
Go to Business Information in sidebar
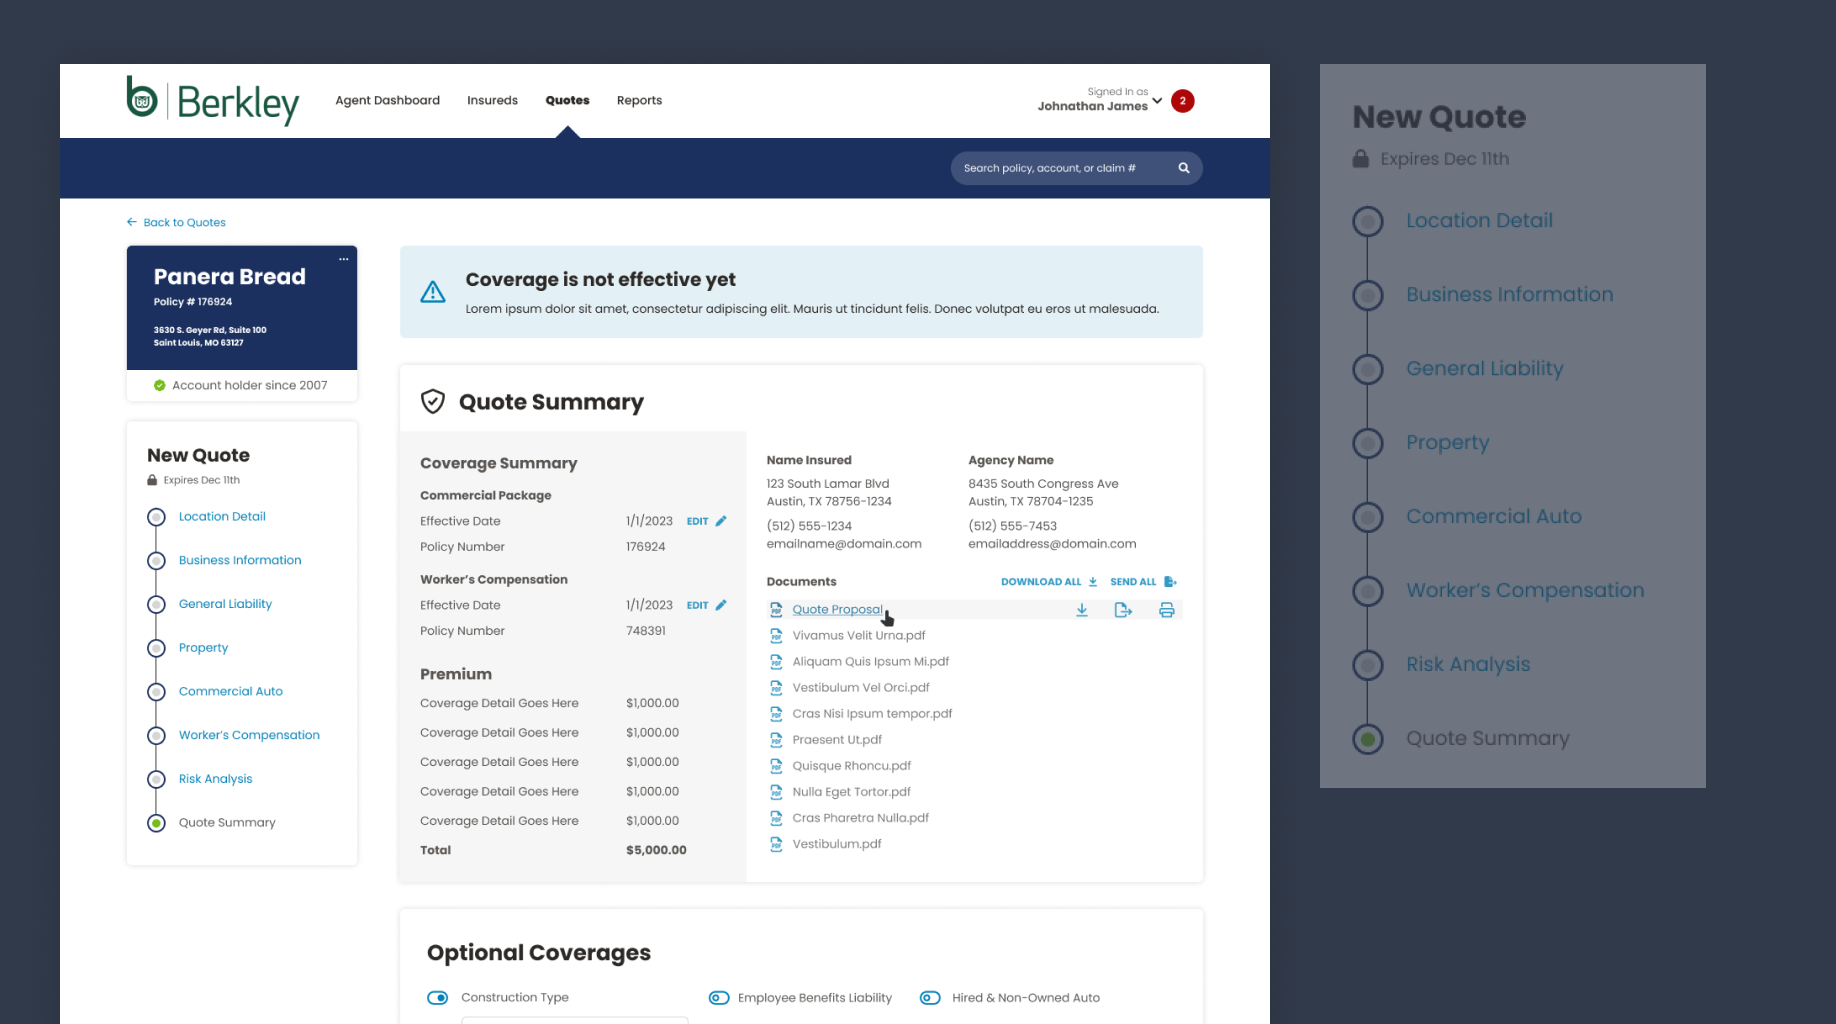tap(240, 560)
